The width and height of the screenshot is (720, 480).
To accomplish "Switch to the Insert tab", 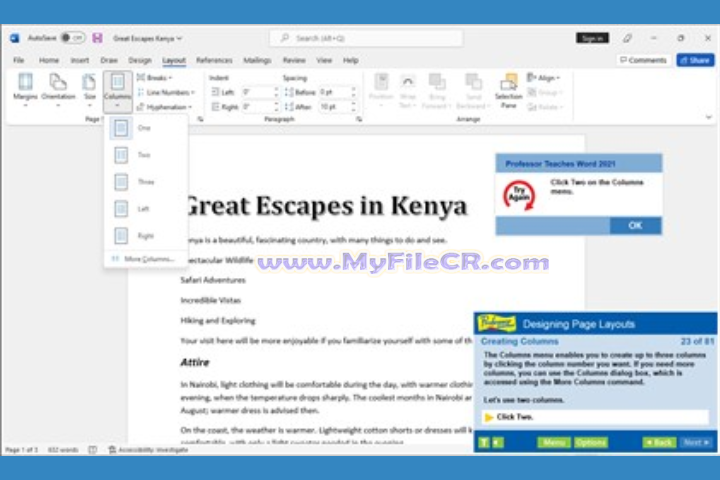I will [x=79, y=60].
